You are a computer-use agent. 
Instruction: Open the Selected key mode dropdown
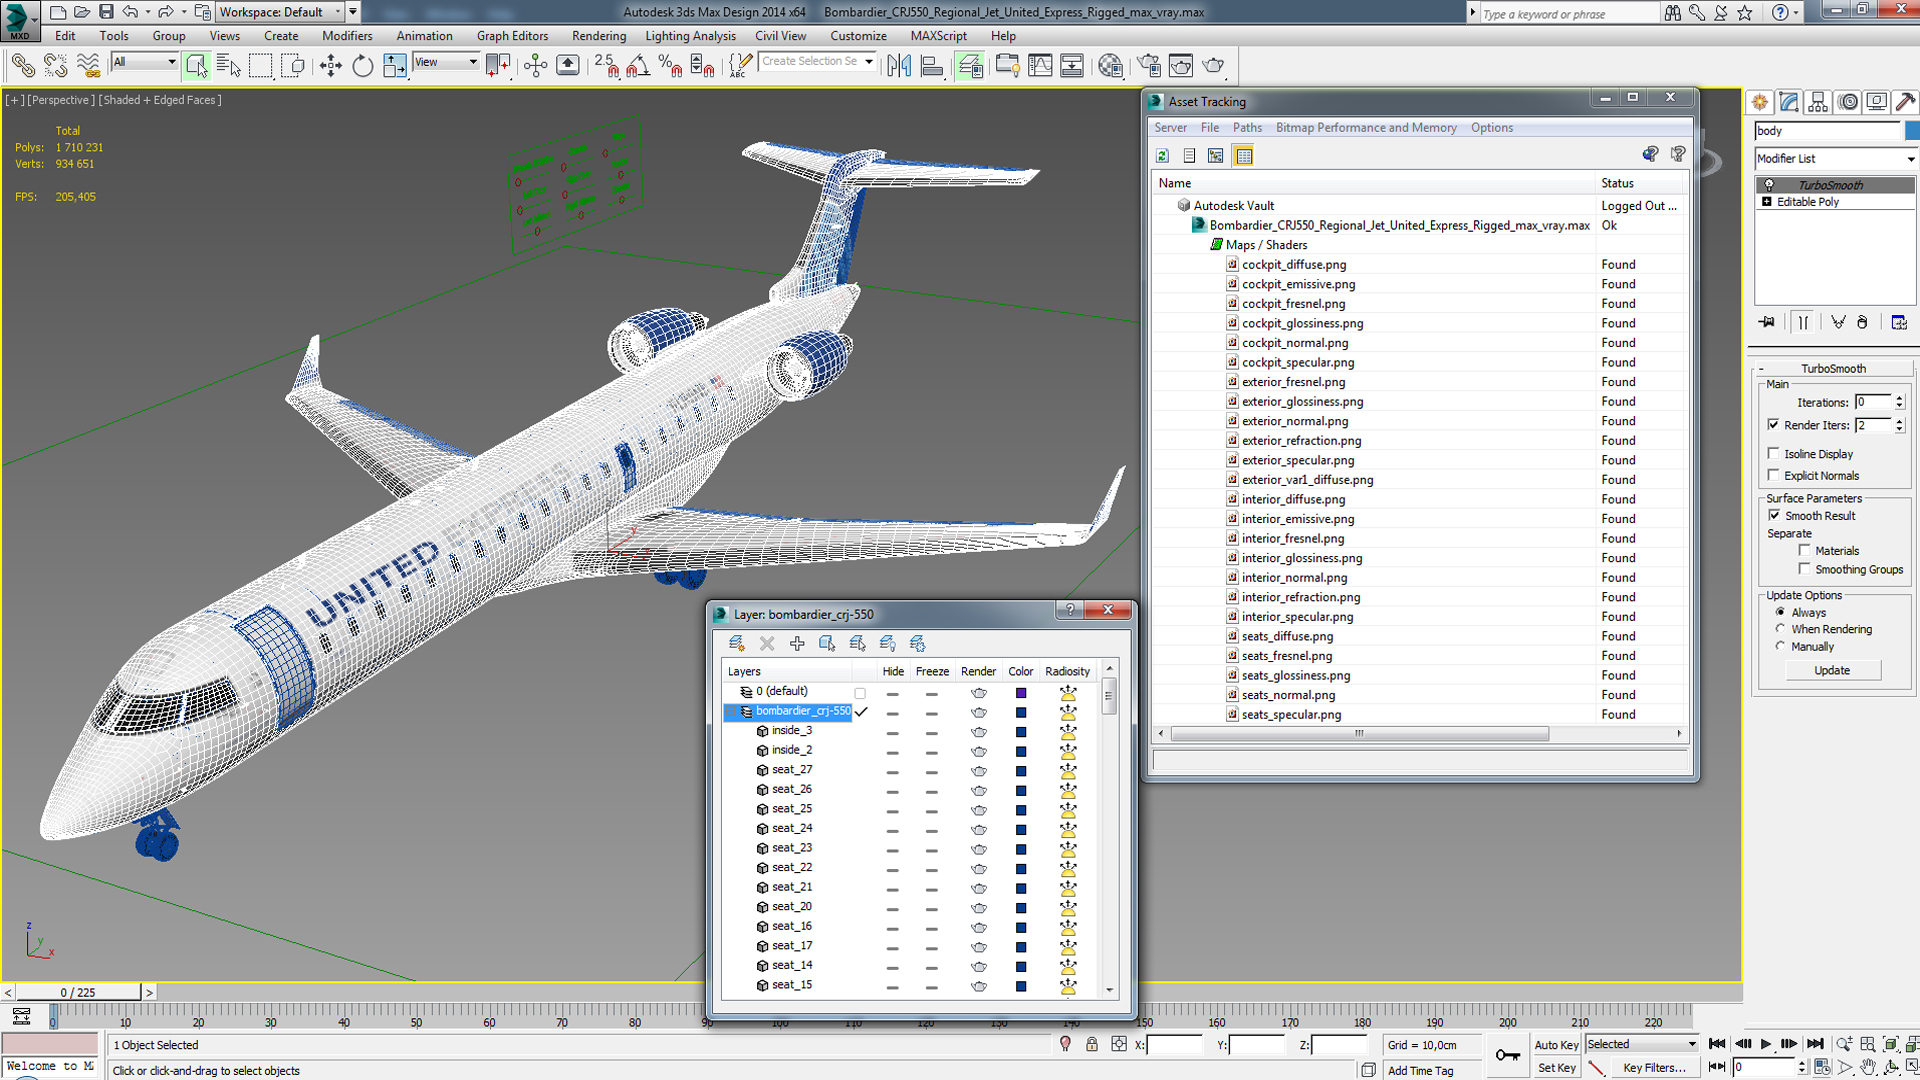(x=1642, y=1044)
